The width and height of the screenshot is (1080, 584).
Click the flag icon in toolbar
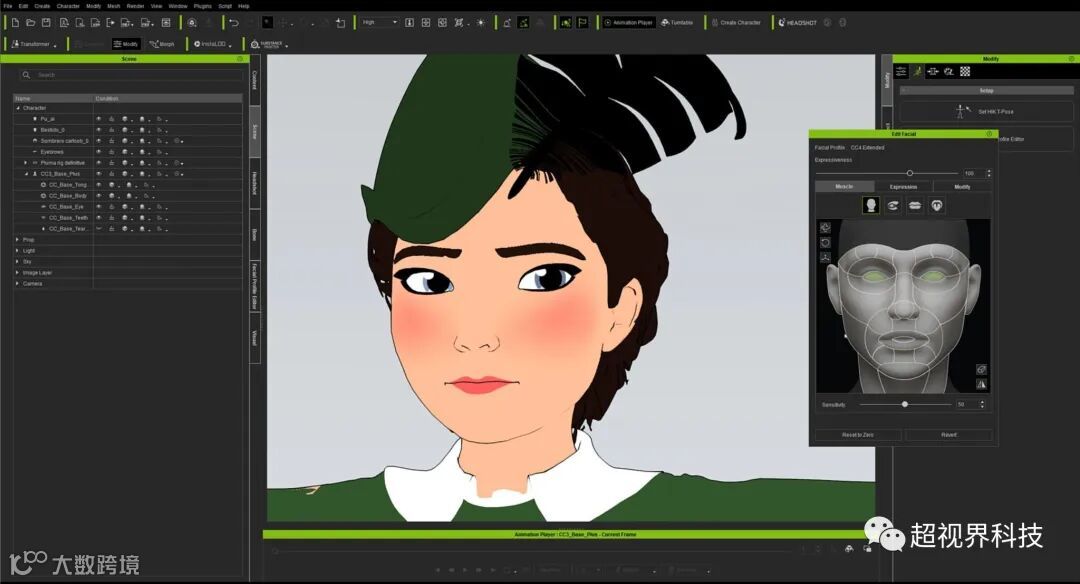[582, 23]
